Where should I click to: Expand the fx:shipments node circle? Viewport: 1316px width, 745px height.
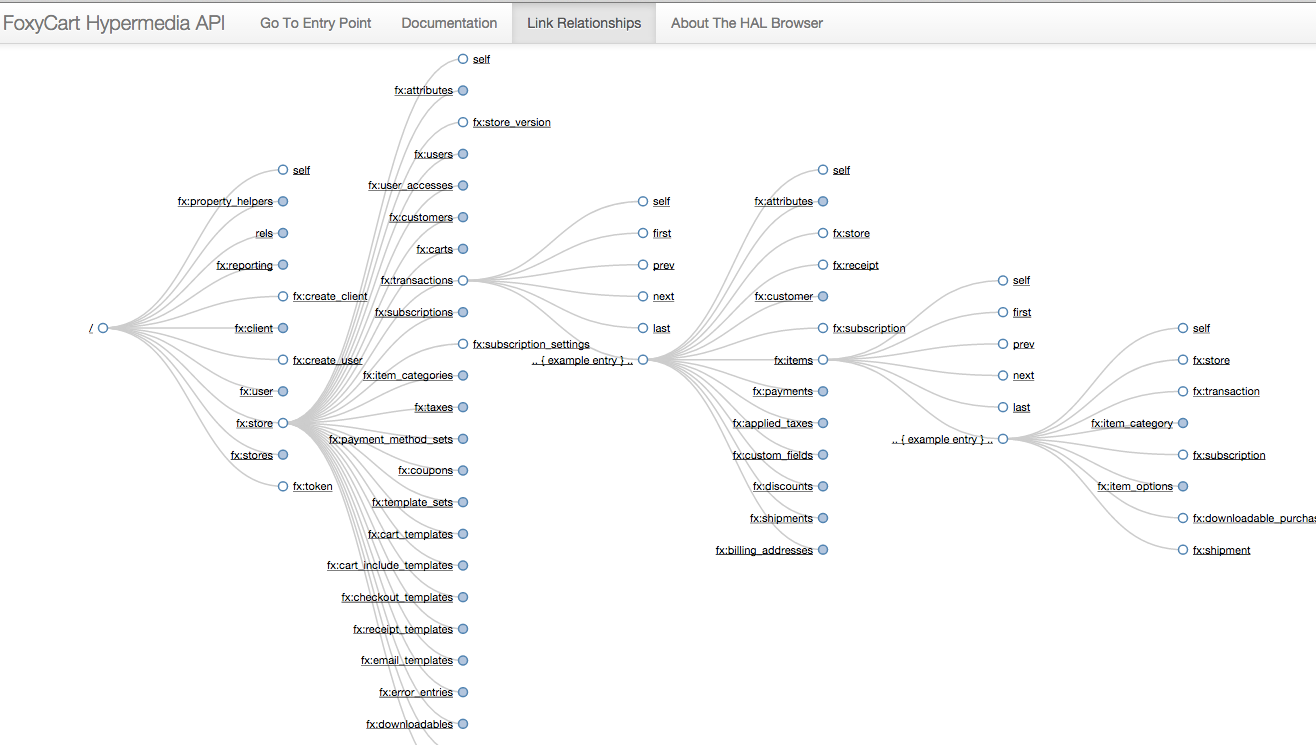(823, 518)
